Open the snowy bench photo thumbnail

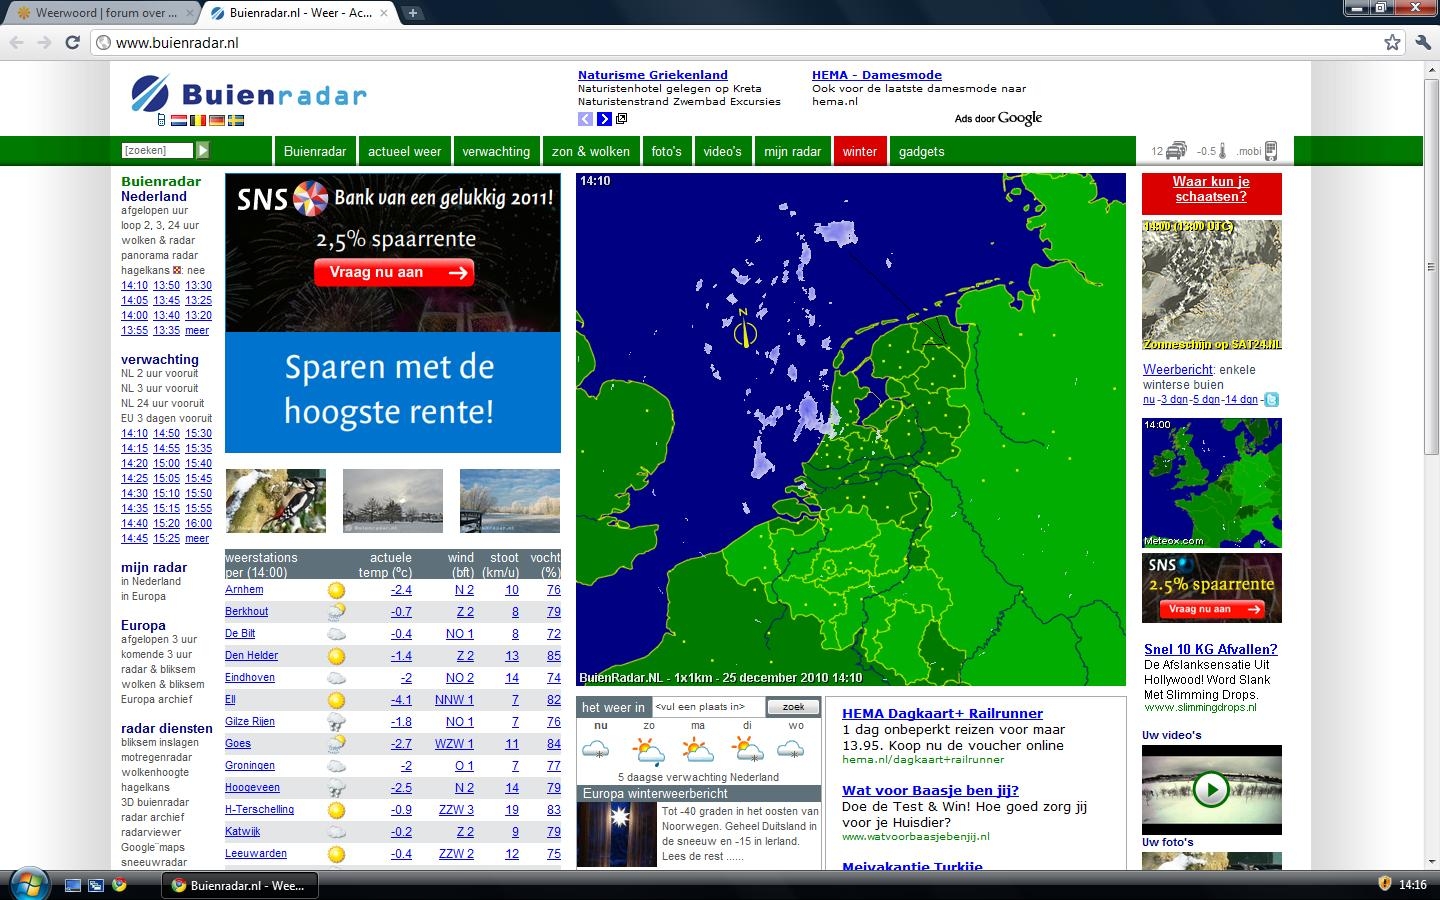click(510, 501)
